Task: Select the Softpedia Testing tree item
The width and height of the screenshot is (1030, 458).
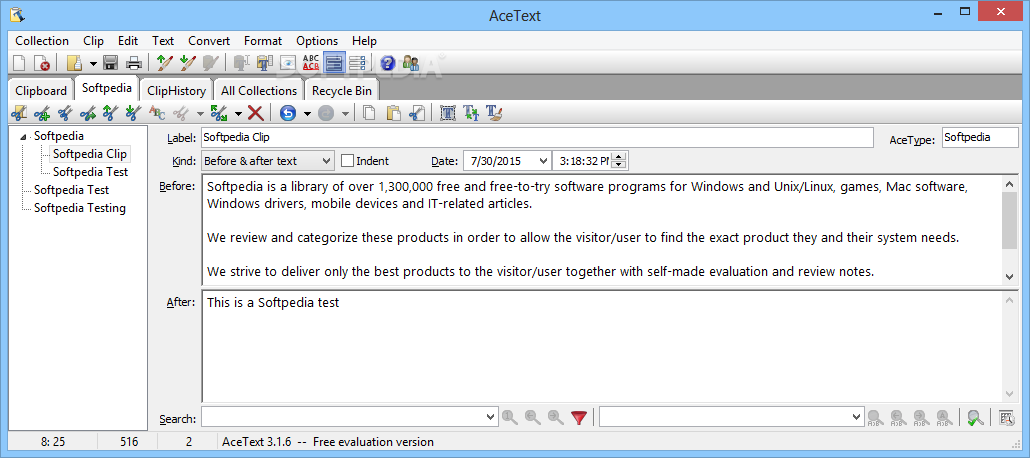Action: (79, 208)
